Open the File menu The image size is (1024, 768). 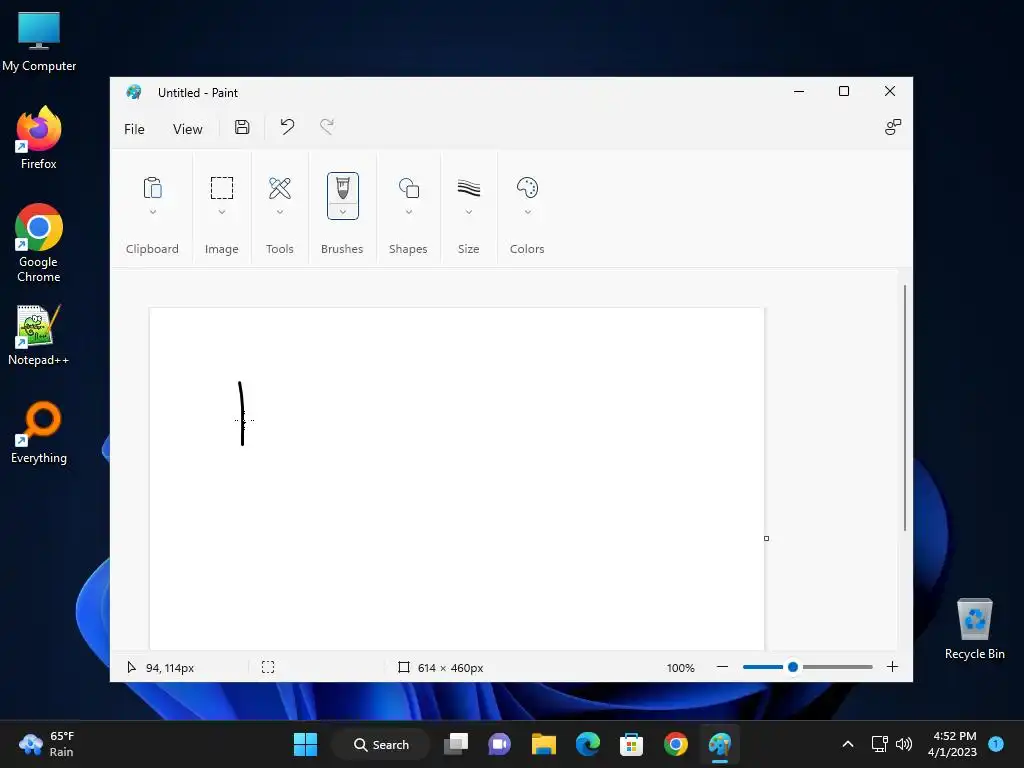[134, 129]
